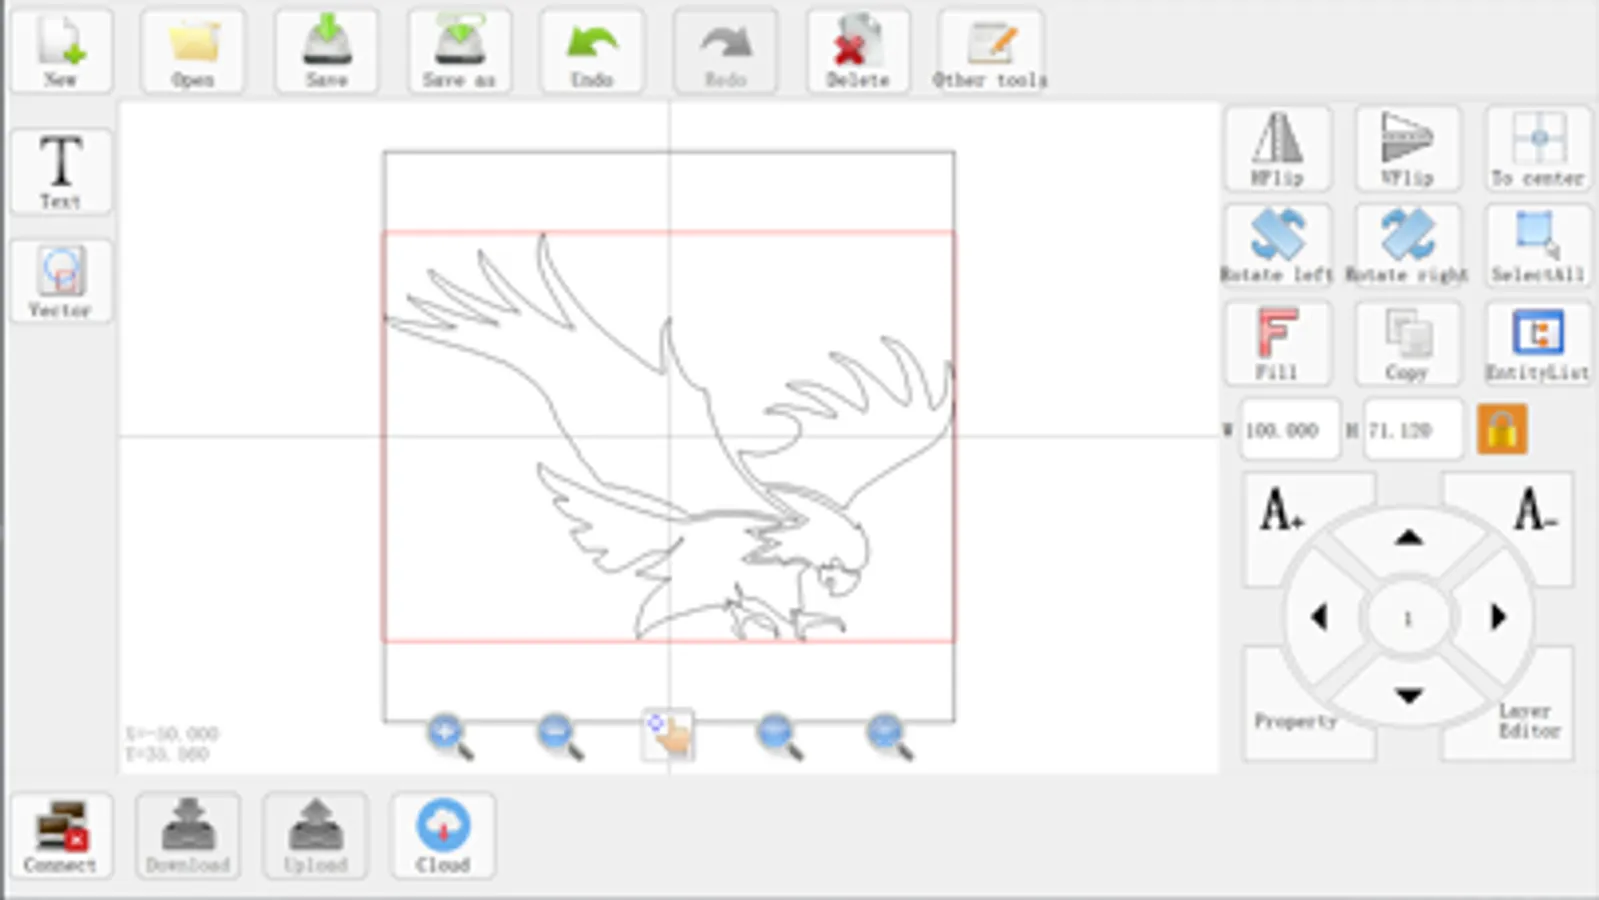1599x900 pixels.
Task: Rotate right the selected object
Action: coord(1408,246)
